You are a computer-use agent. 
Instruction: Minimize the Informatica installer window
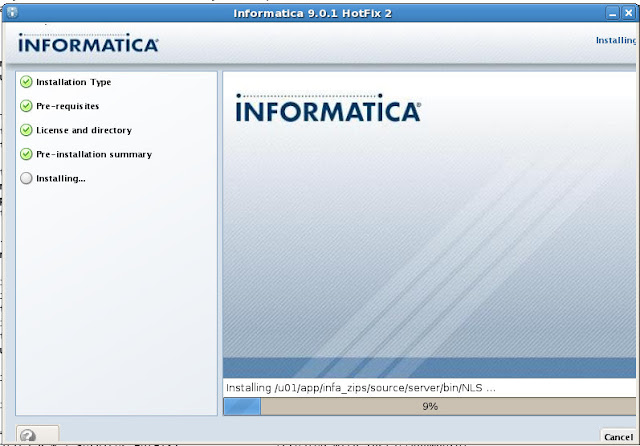[x=610, y=13]
